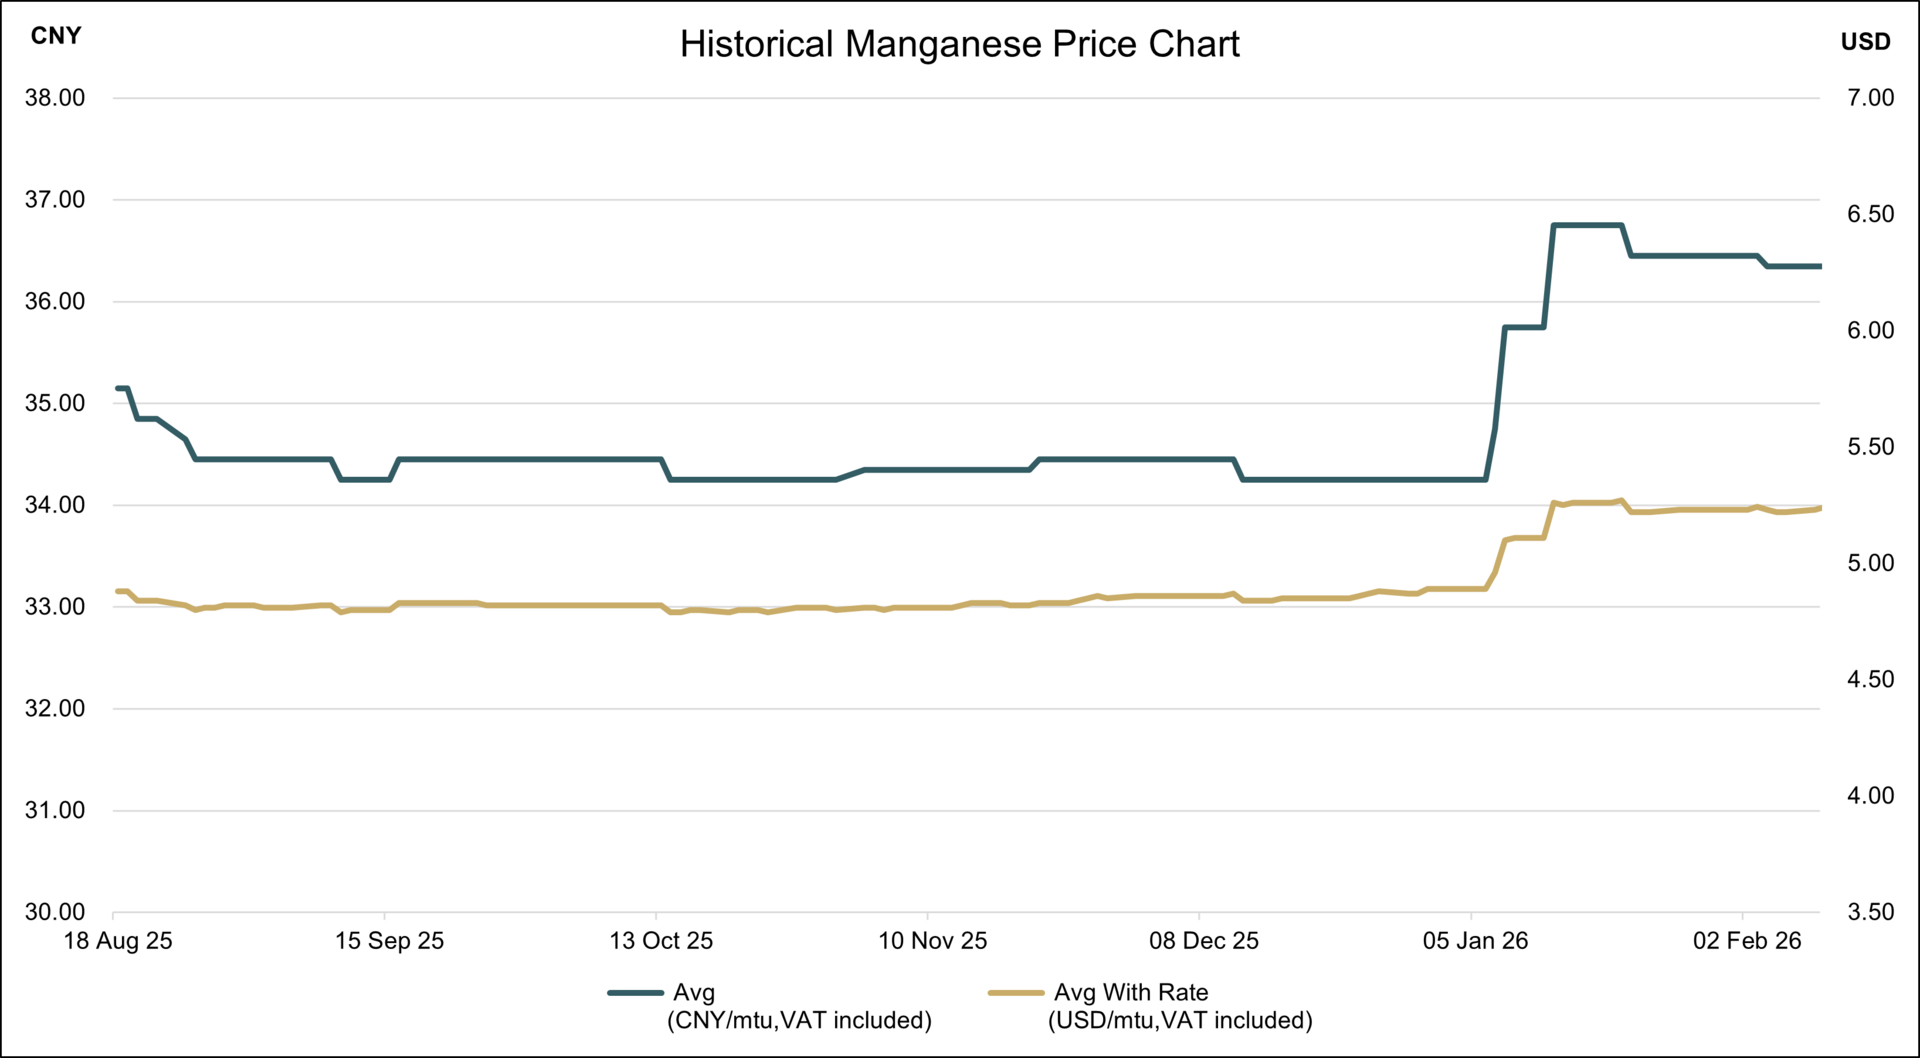Select the 15 Sep 25 date label
Image resolution: width=1920 pixels, height=1058 pixels.
[389, 941]
